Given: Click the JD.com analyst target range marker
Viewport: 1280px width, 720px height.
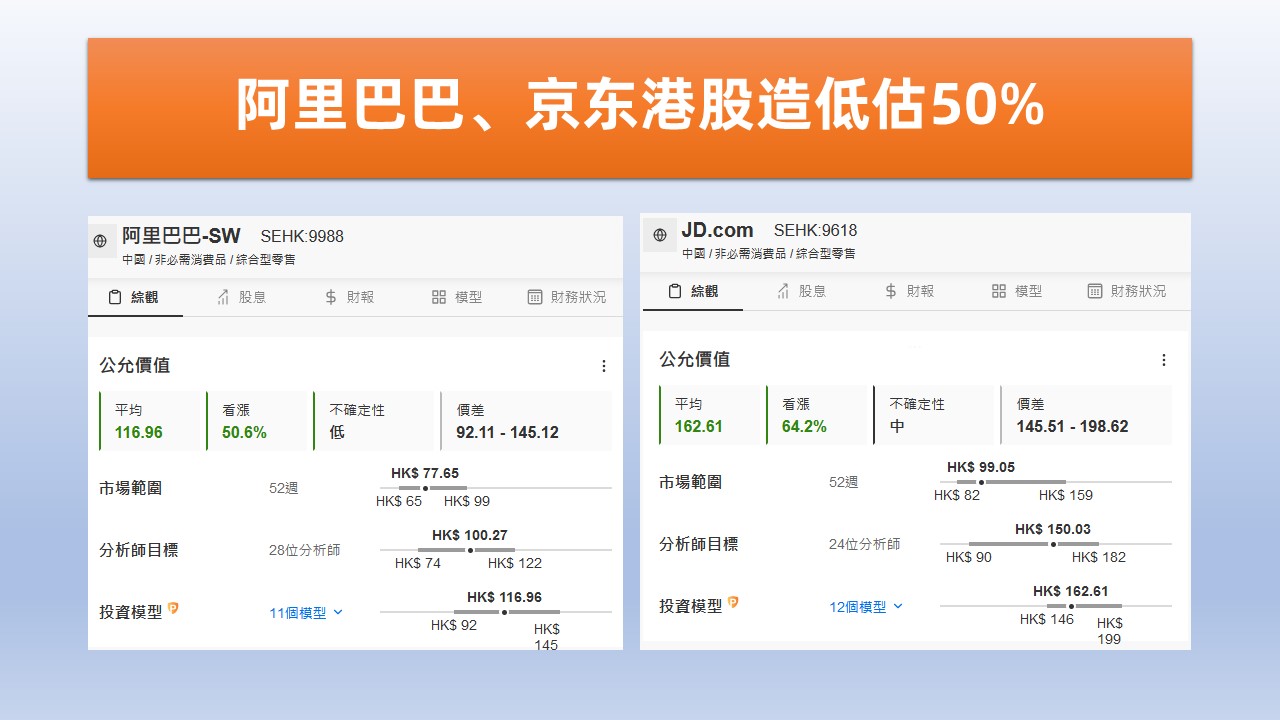Looking at the screenshot, I should pyautogui.click(x=1052, y=544).
